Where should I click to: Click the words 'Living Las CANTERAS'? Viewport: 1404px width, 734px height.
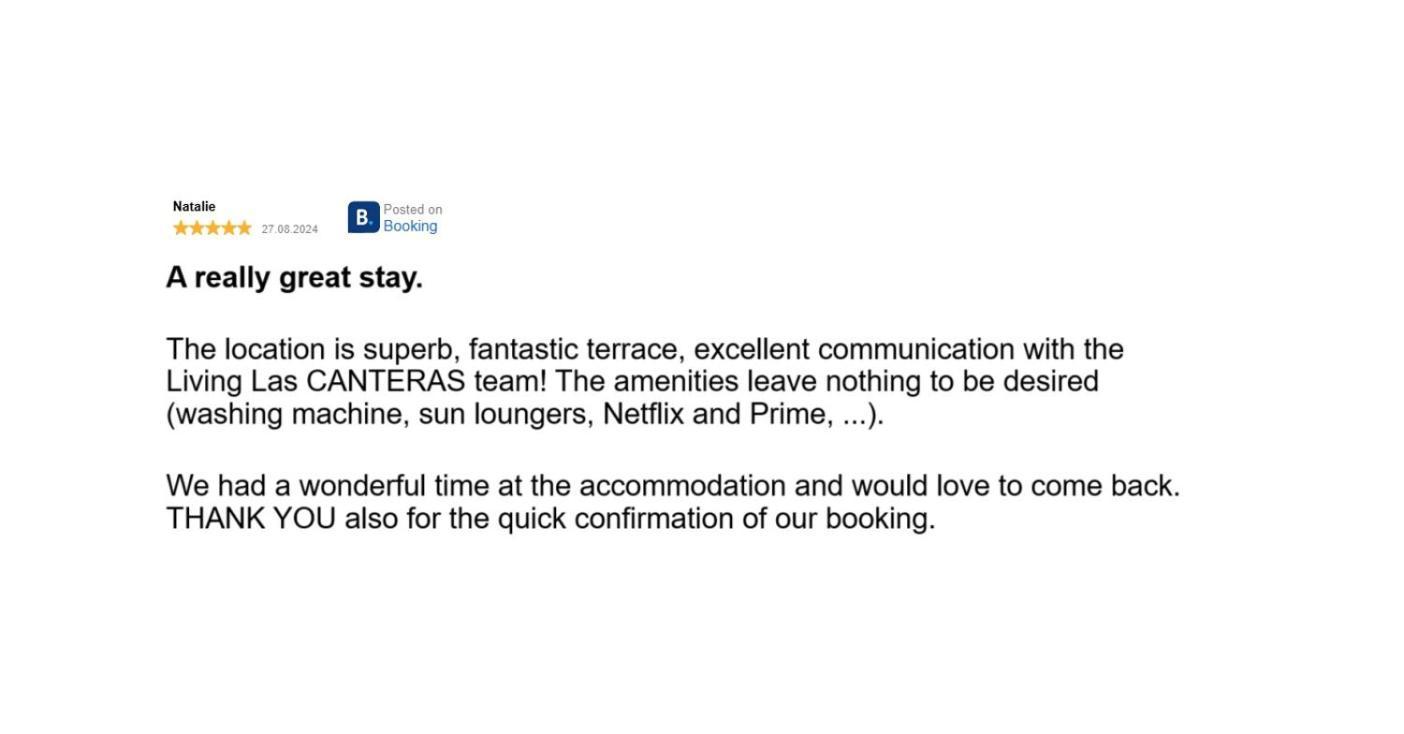pos(316,381)
